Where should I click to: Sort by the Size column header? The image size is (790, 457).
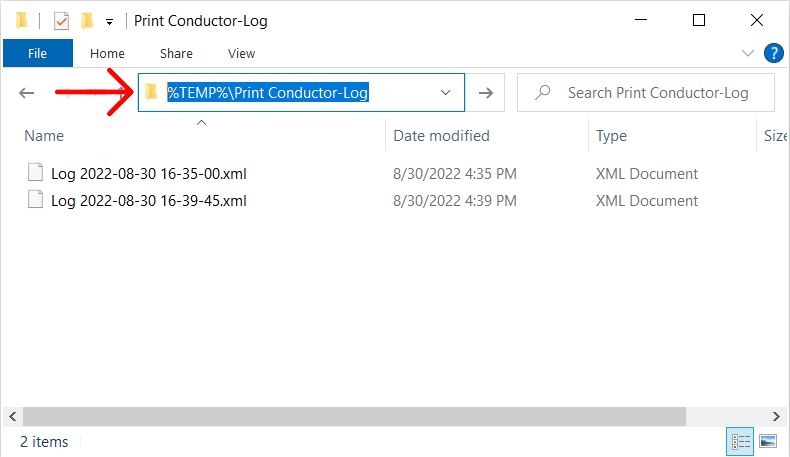tap(775, 136)
